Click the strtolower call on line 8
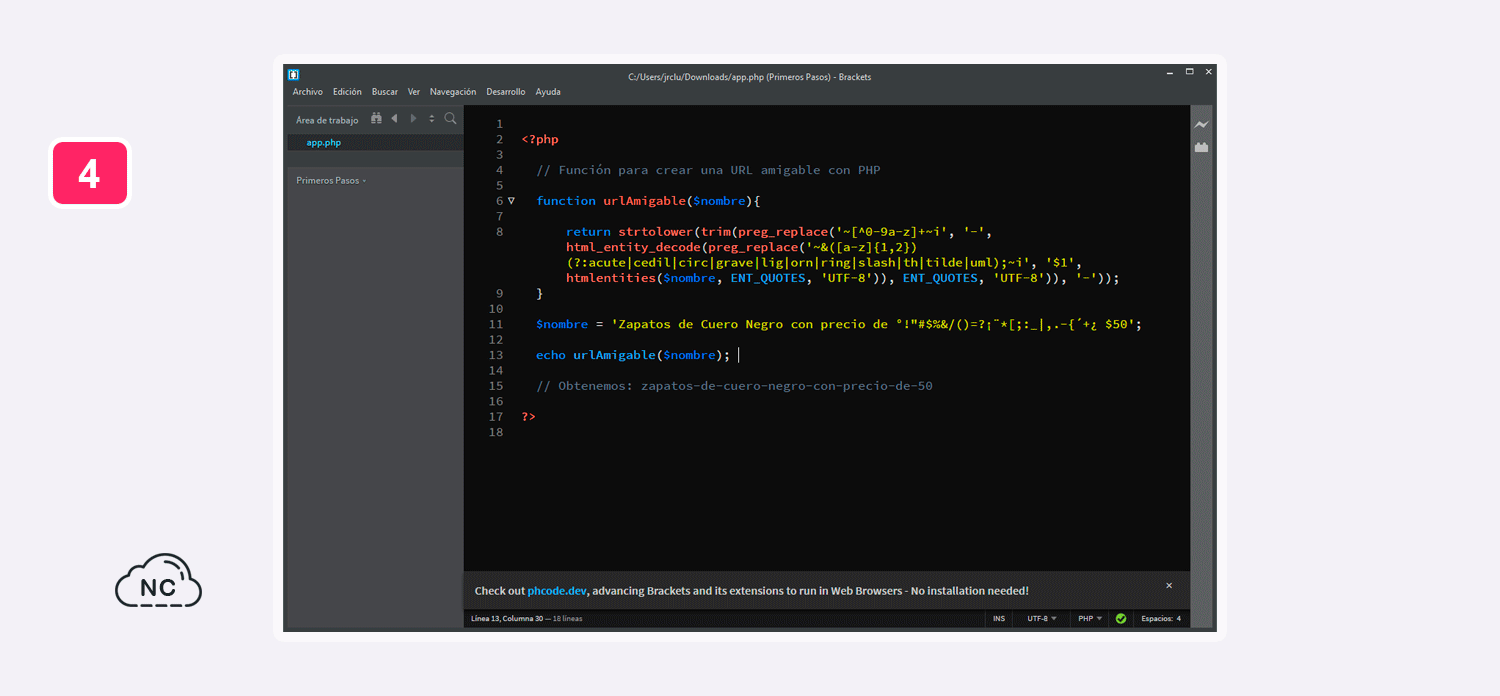 pyautogui.click(x=655, y=232)
